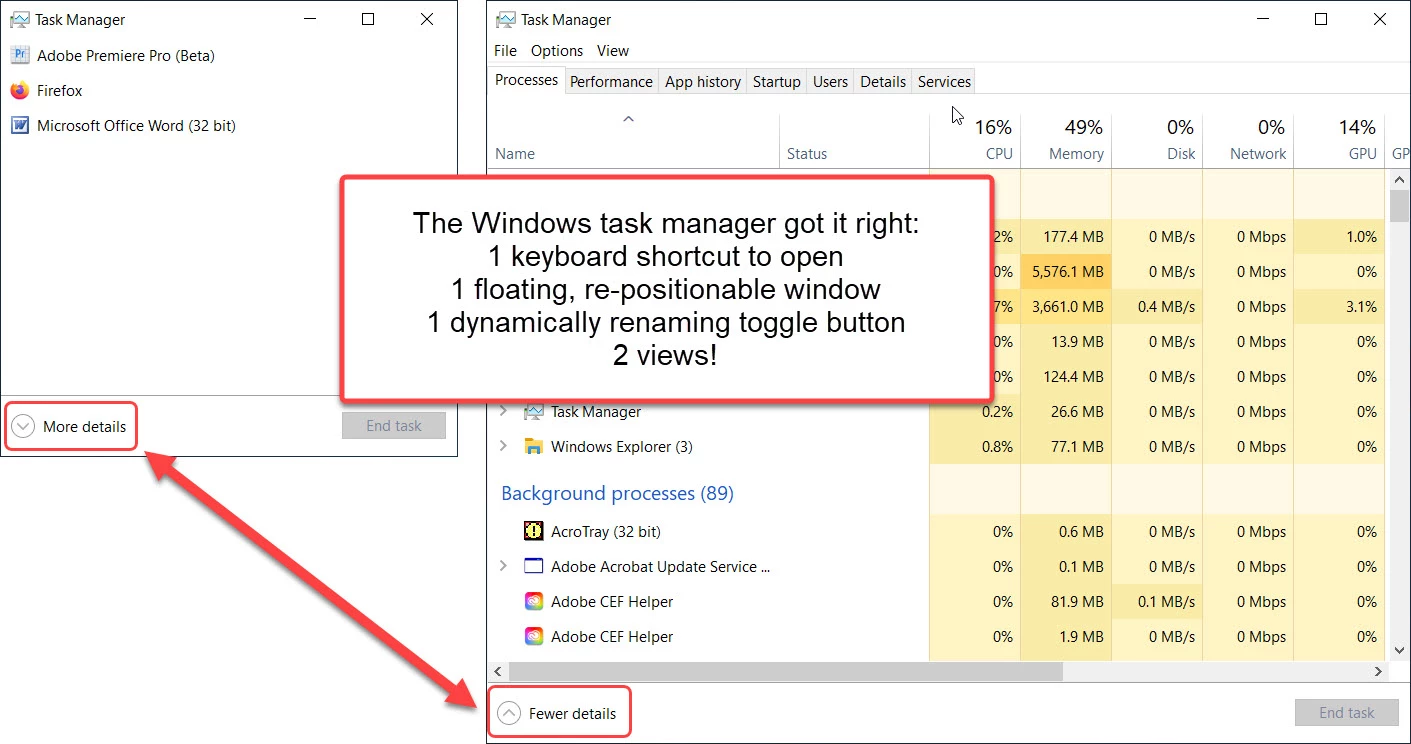Select the AcroTray (32 bit) process

tap(606, 532)
